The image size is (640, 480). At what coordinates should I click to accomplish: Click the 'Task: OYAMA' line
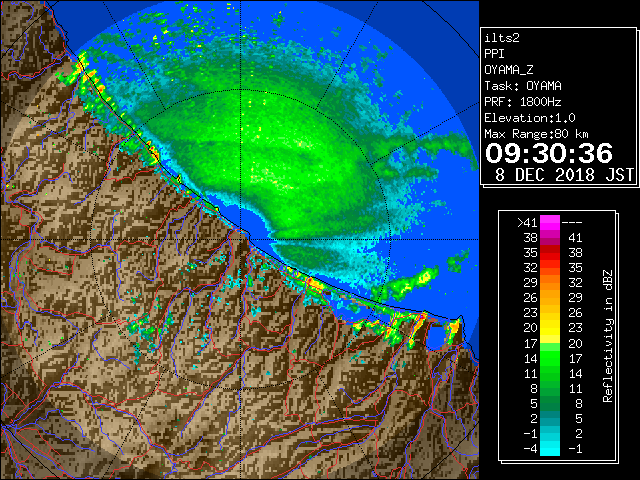(523, 86)
